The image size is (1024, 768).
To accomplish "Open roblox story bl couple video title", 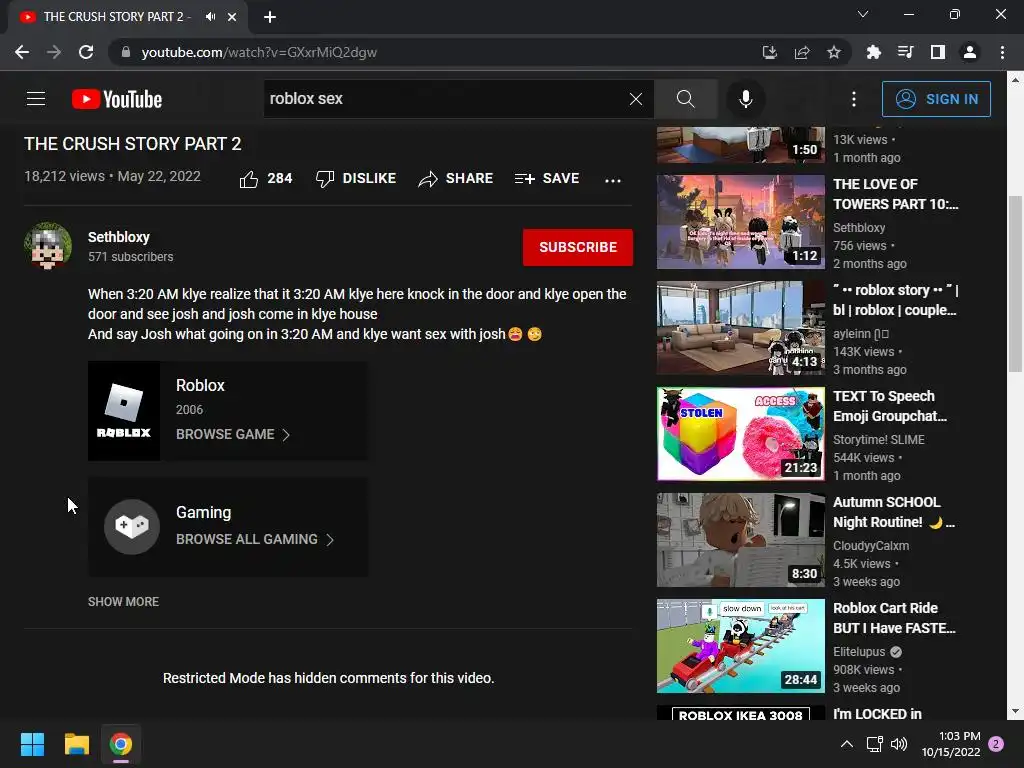I will [x=895, y=300].
